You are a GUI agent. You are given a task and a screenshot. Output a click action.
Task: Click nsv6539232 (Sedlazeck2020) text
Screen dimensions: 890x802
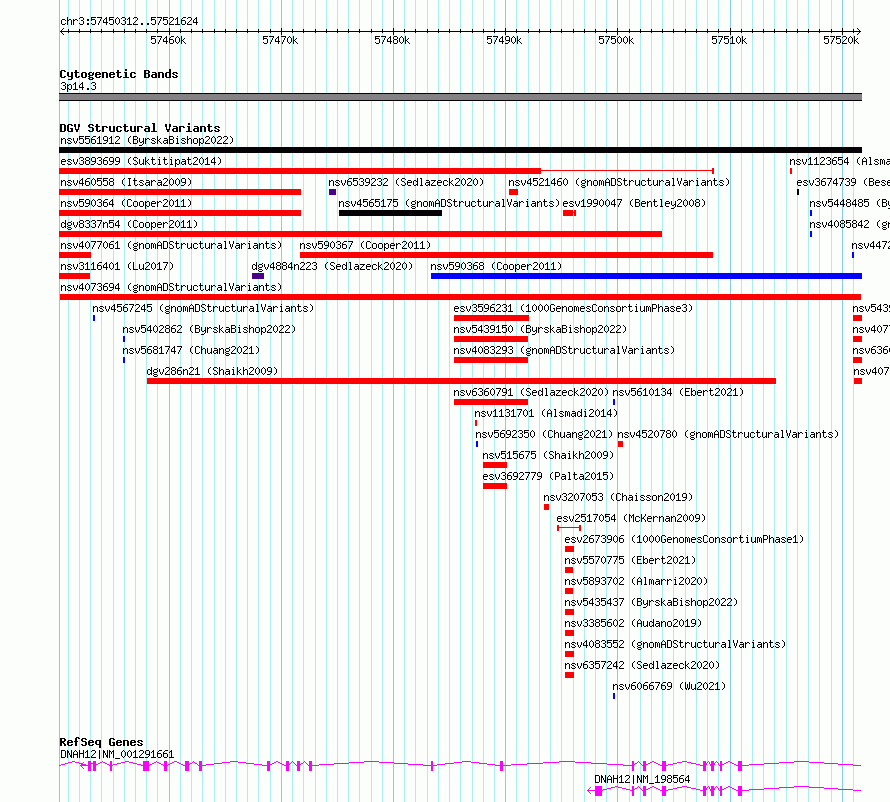406,182
